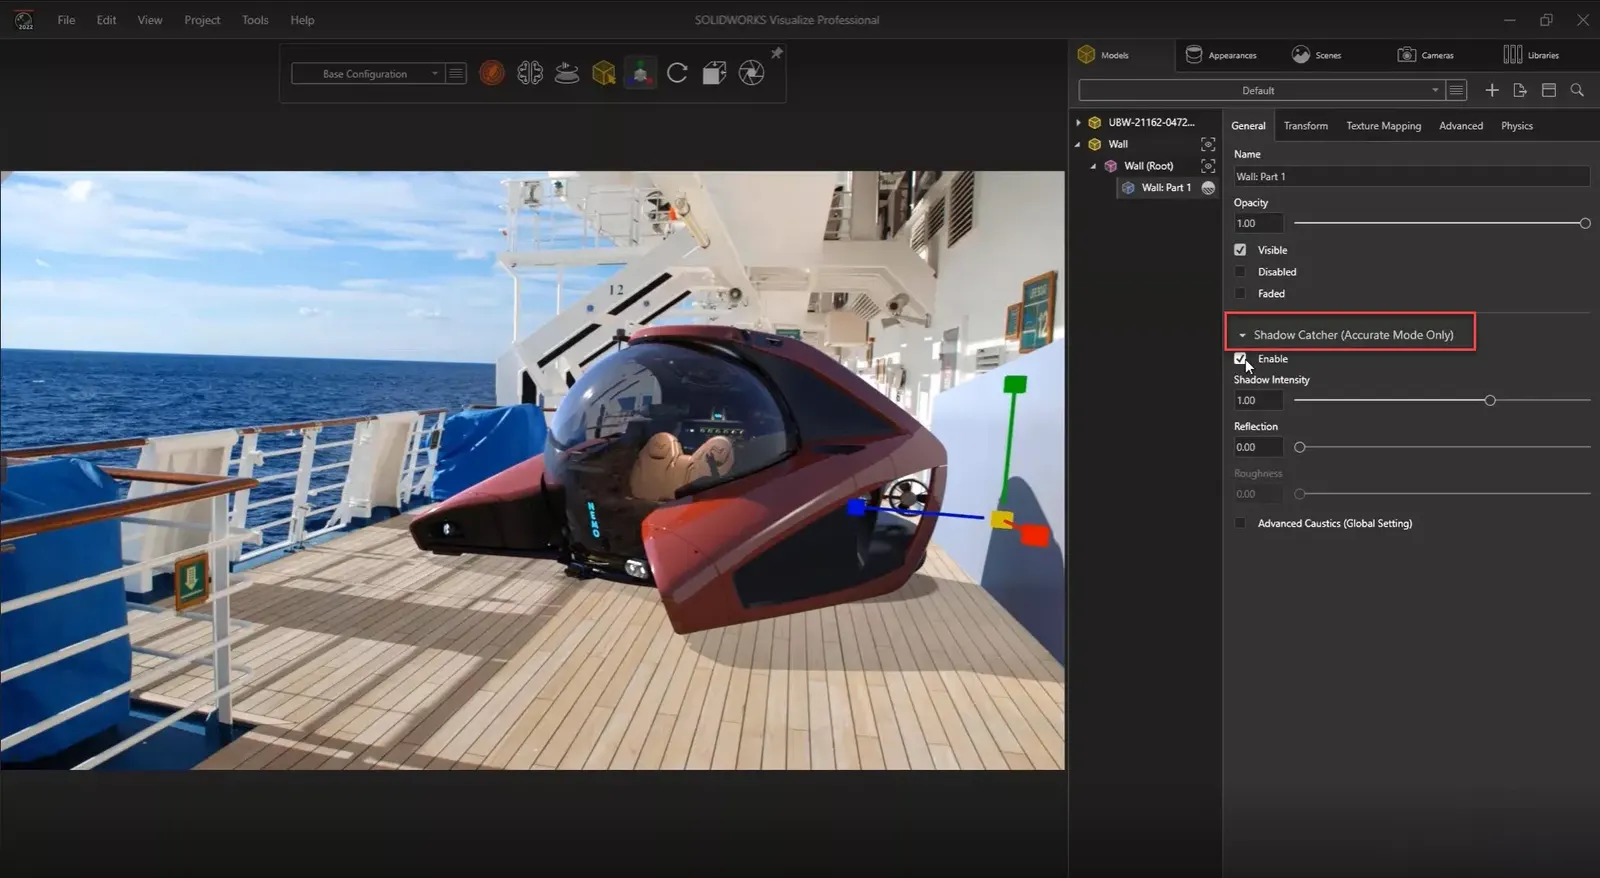Toggle visibility focus icon on Wall (Root) row
This screenshot has width=1600, height=878.
pos(1208,166)
